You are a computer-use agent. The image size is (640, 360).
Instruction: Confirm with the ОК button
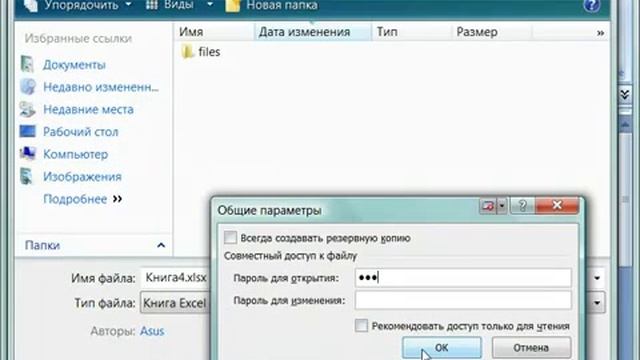coord(442,348)
